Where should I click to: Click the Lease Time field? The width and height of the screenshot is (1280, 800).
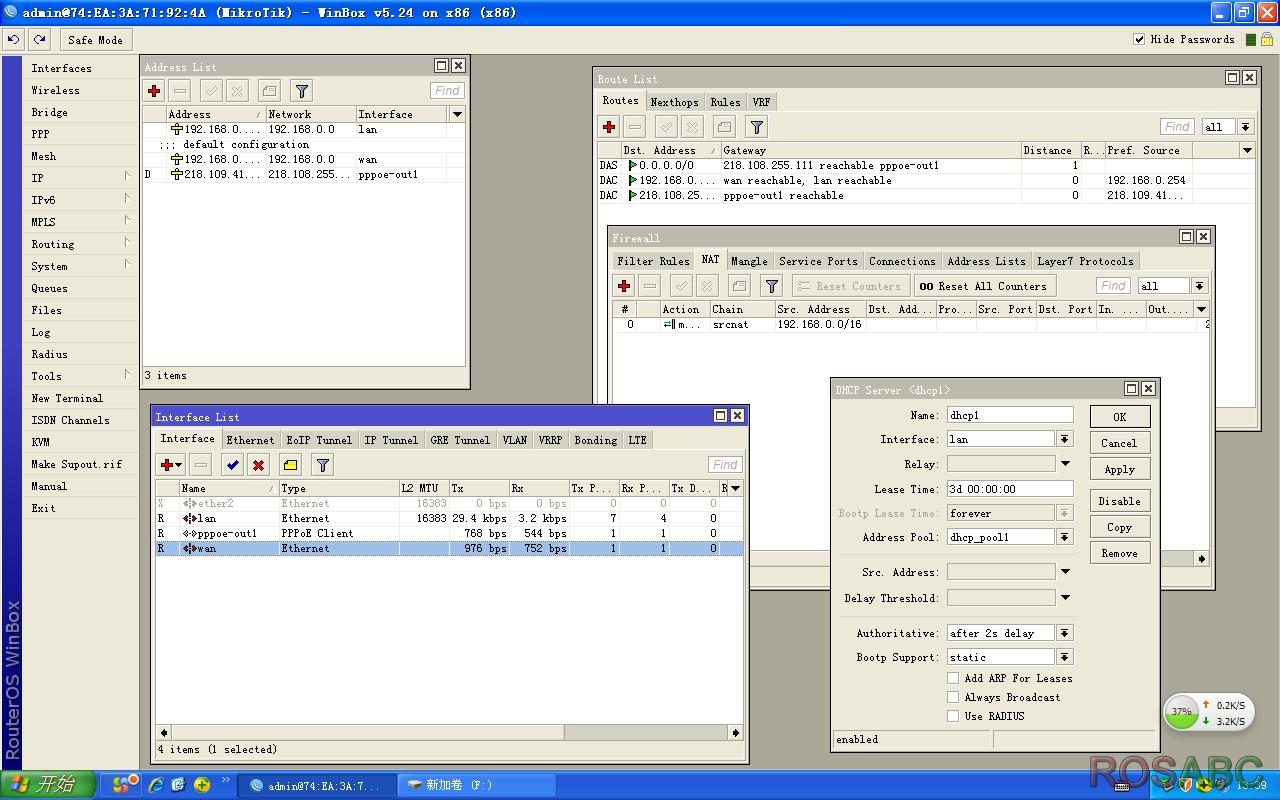(1009, 489)
